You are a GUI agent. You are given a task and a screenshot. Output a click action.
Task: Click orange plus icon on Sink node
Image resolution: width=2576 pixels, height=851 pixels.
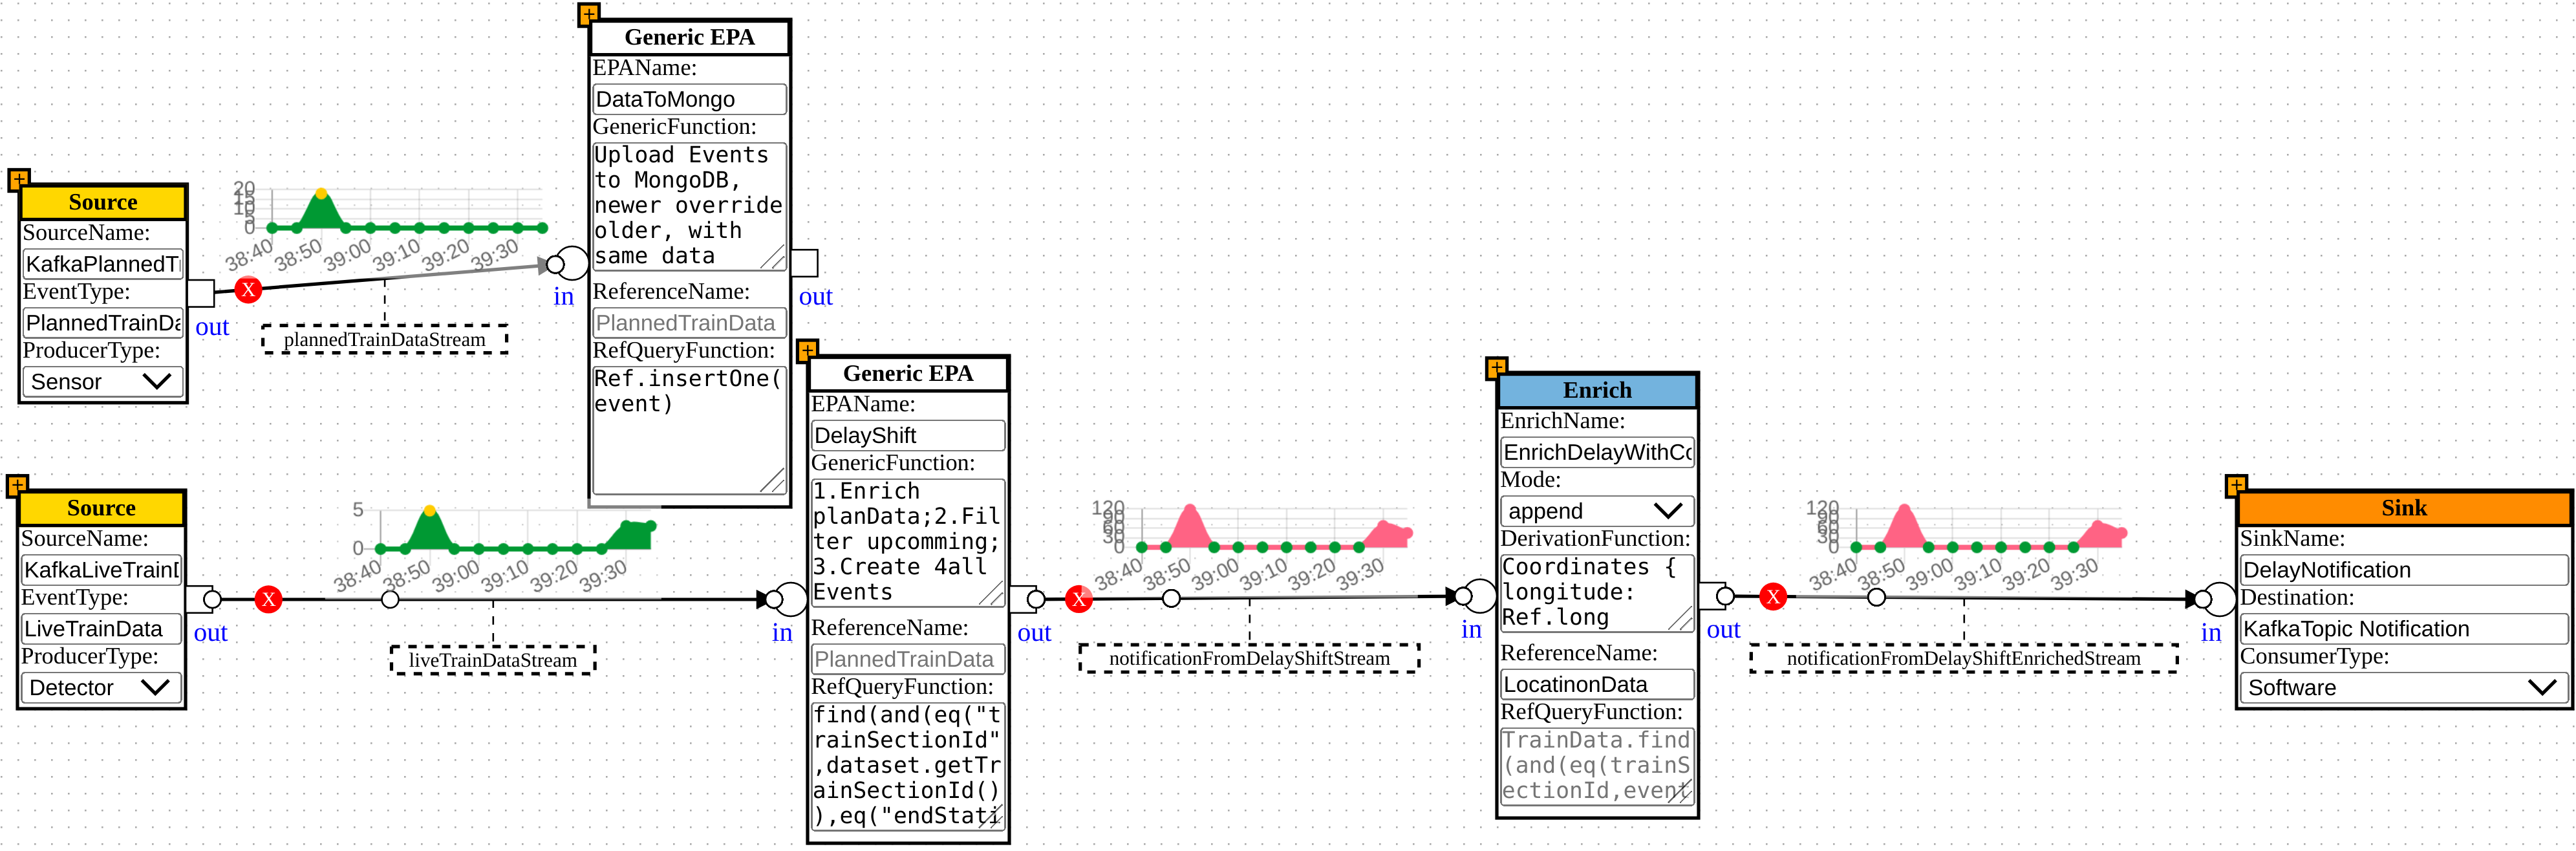pos(2236,485)
